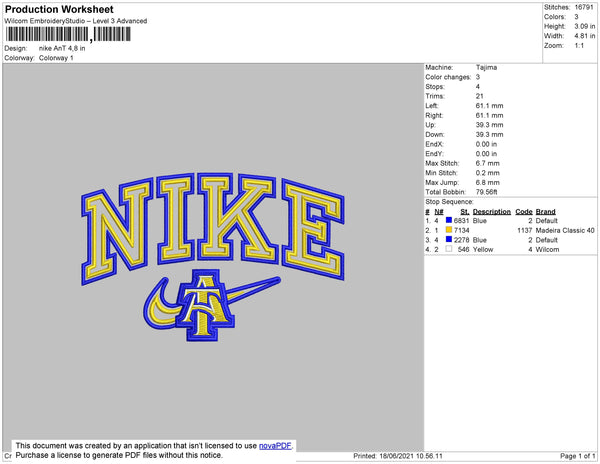Image resolution: width=600 pixels, height=464 pixels.
Task: Select the brand 'Wilcom' in the Yellow row
Action: point(547,249)
